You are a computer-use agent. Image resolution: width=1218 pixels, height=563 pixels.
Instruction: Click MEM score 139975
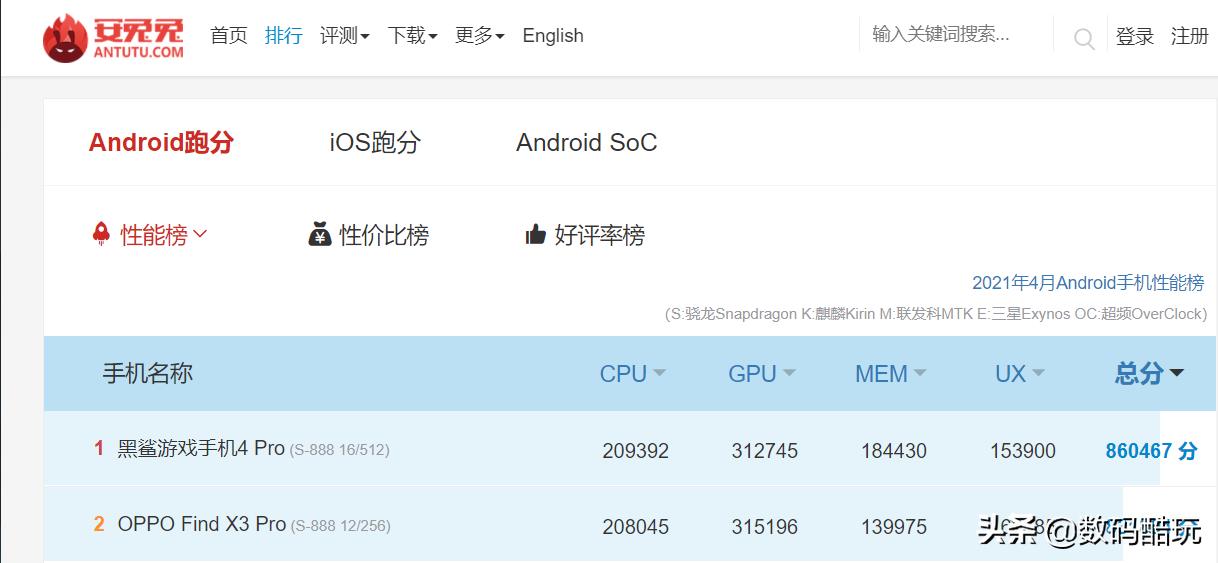(894, 527)
